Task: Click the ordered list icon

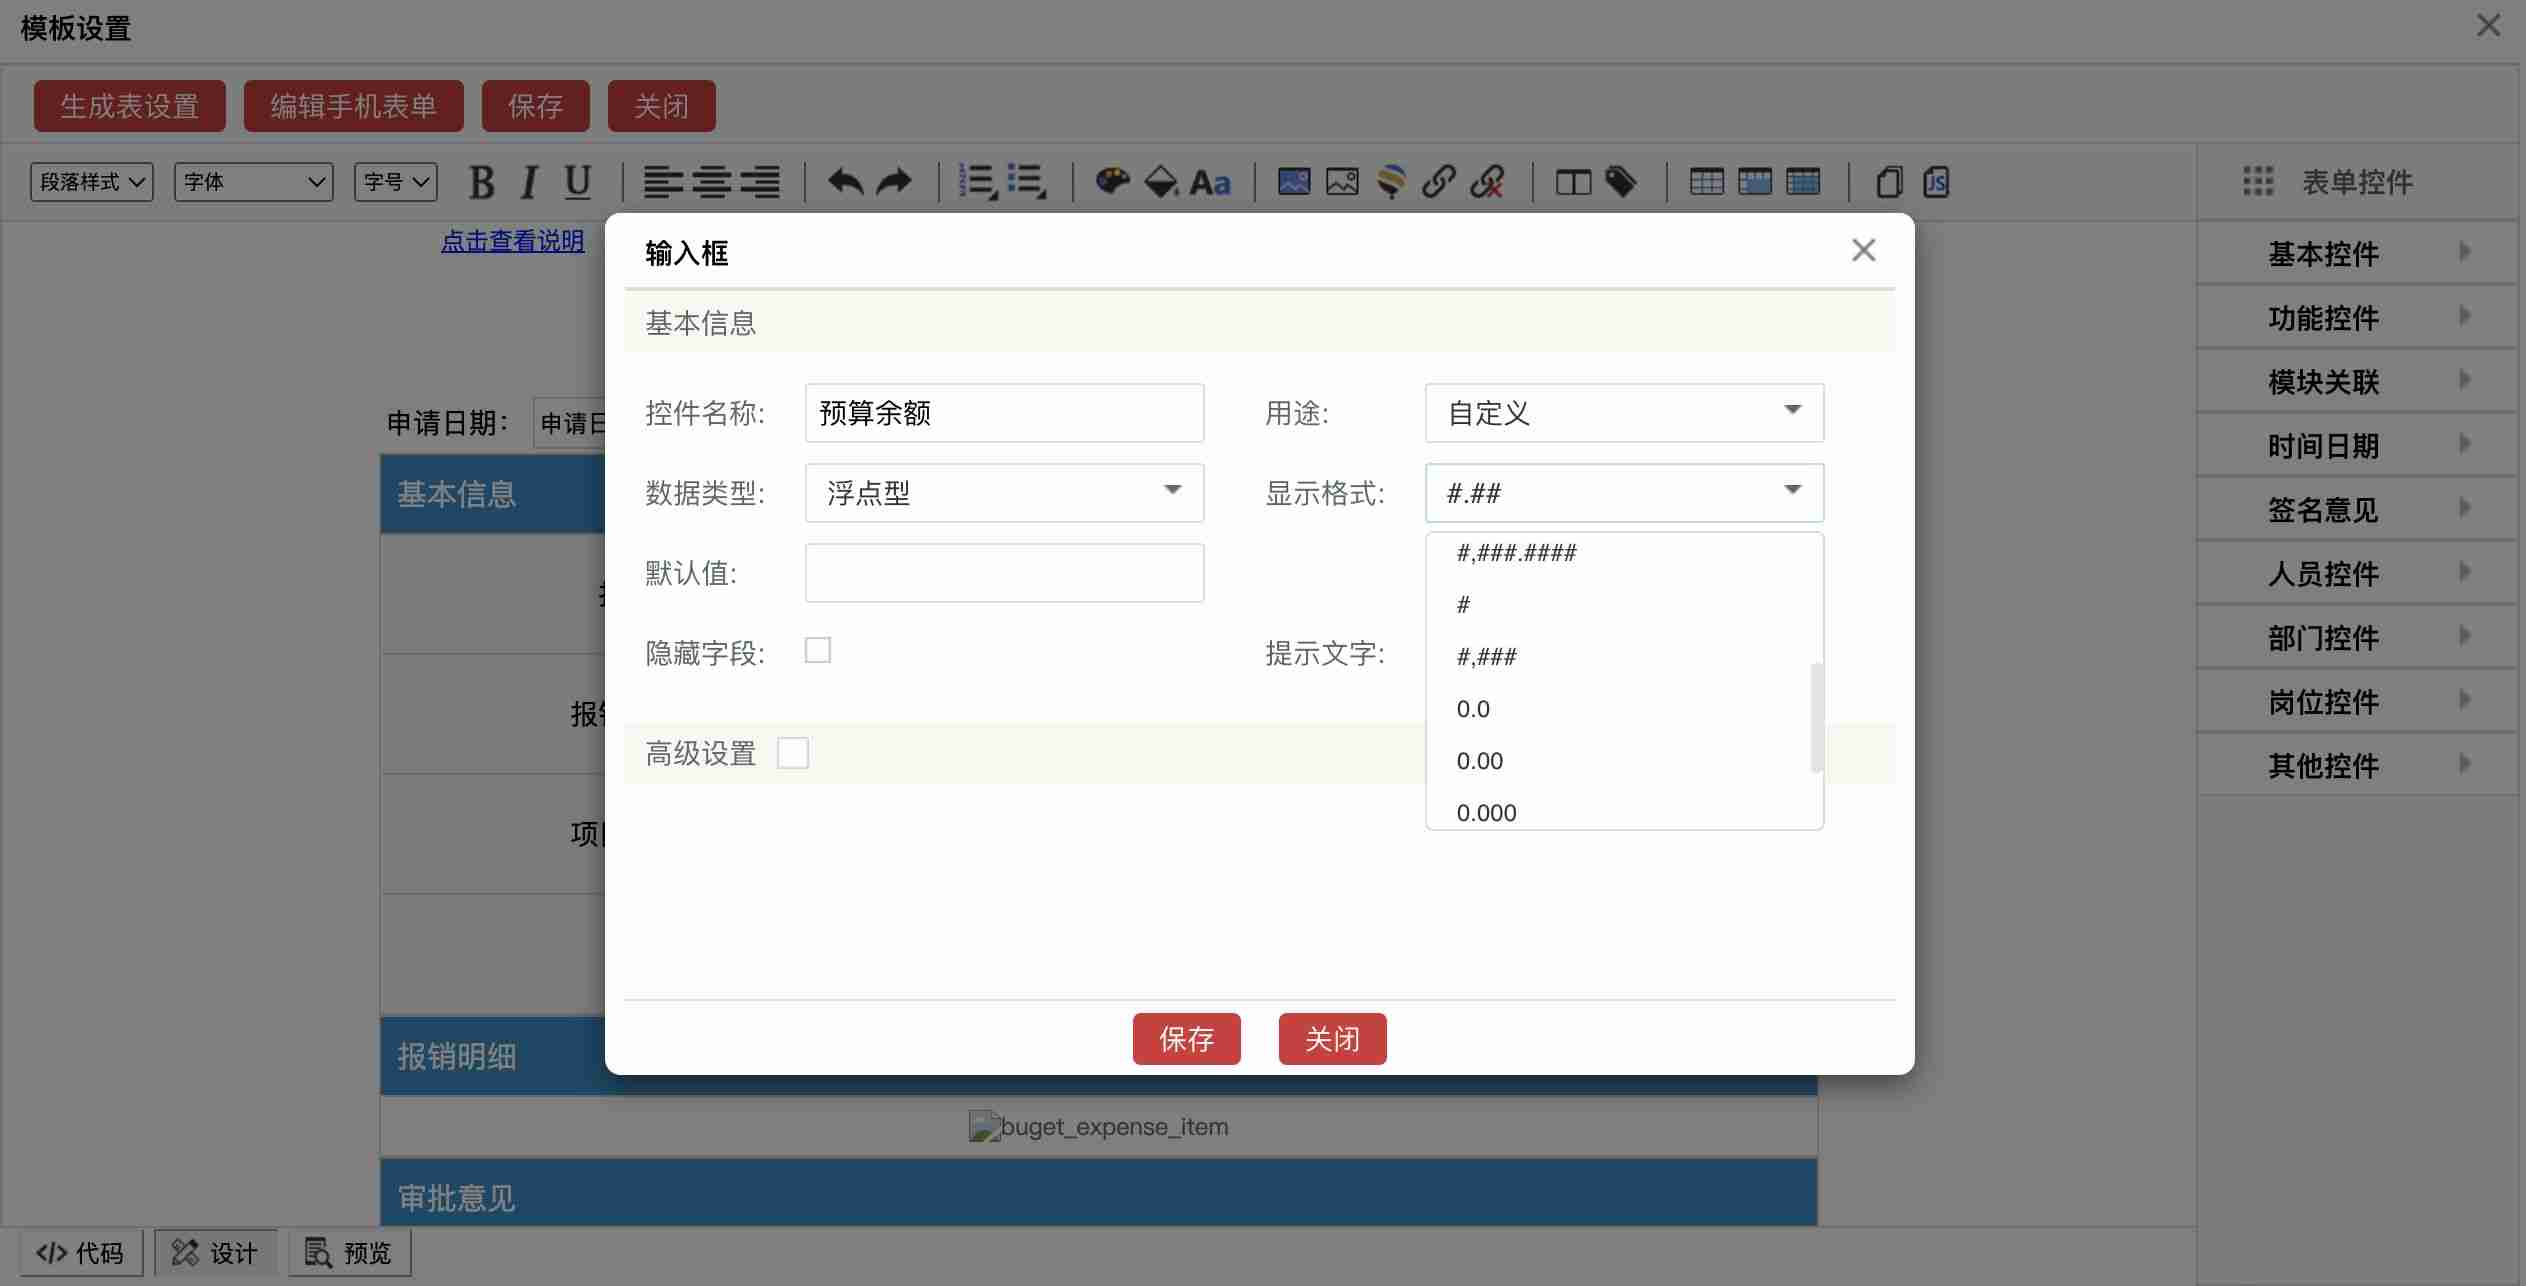Action: [x=978, y=182]
